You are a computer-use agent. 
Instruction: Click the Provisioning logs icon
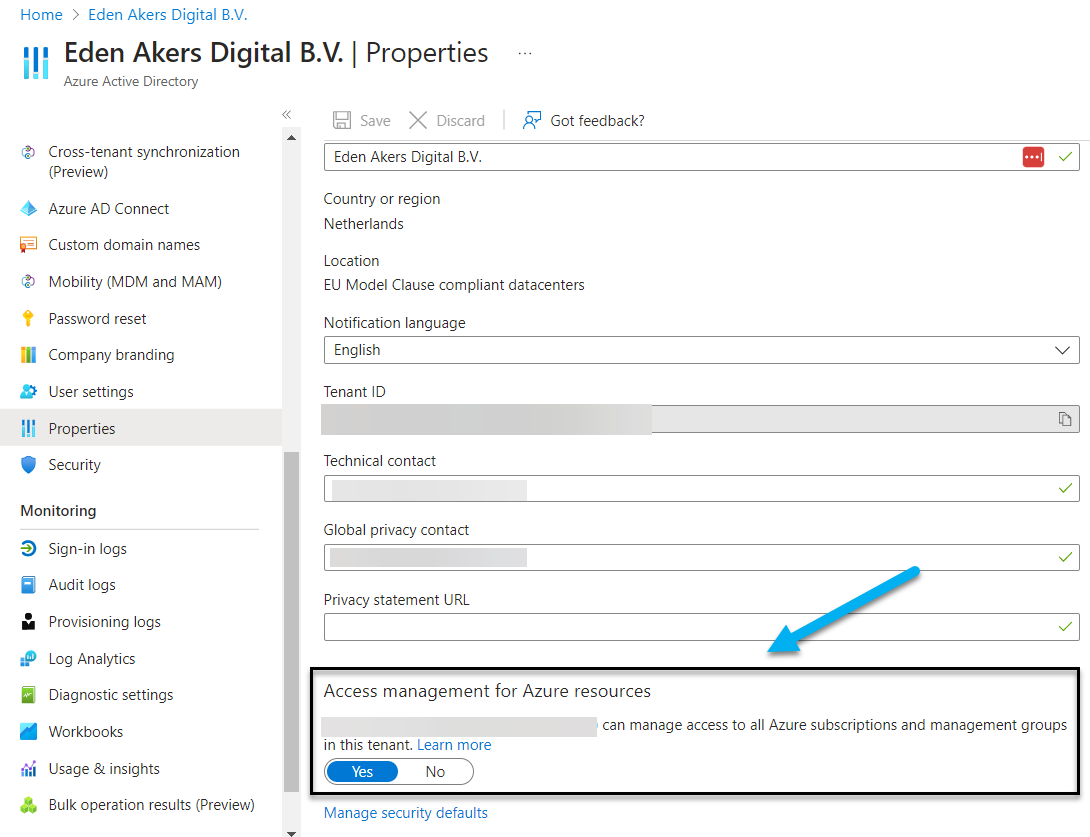click(x=29, y=621)
